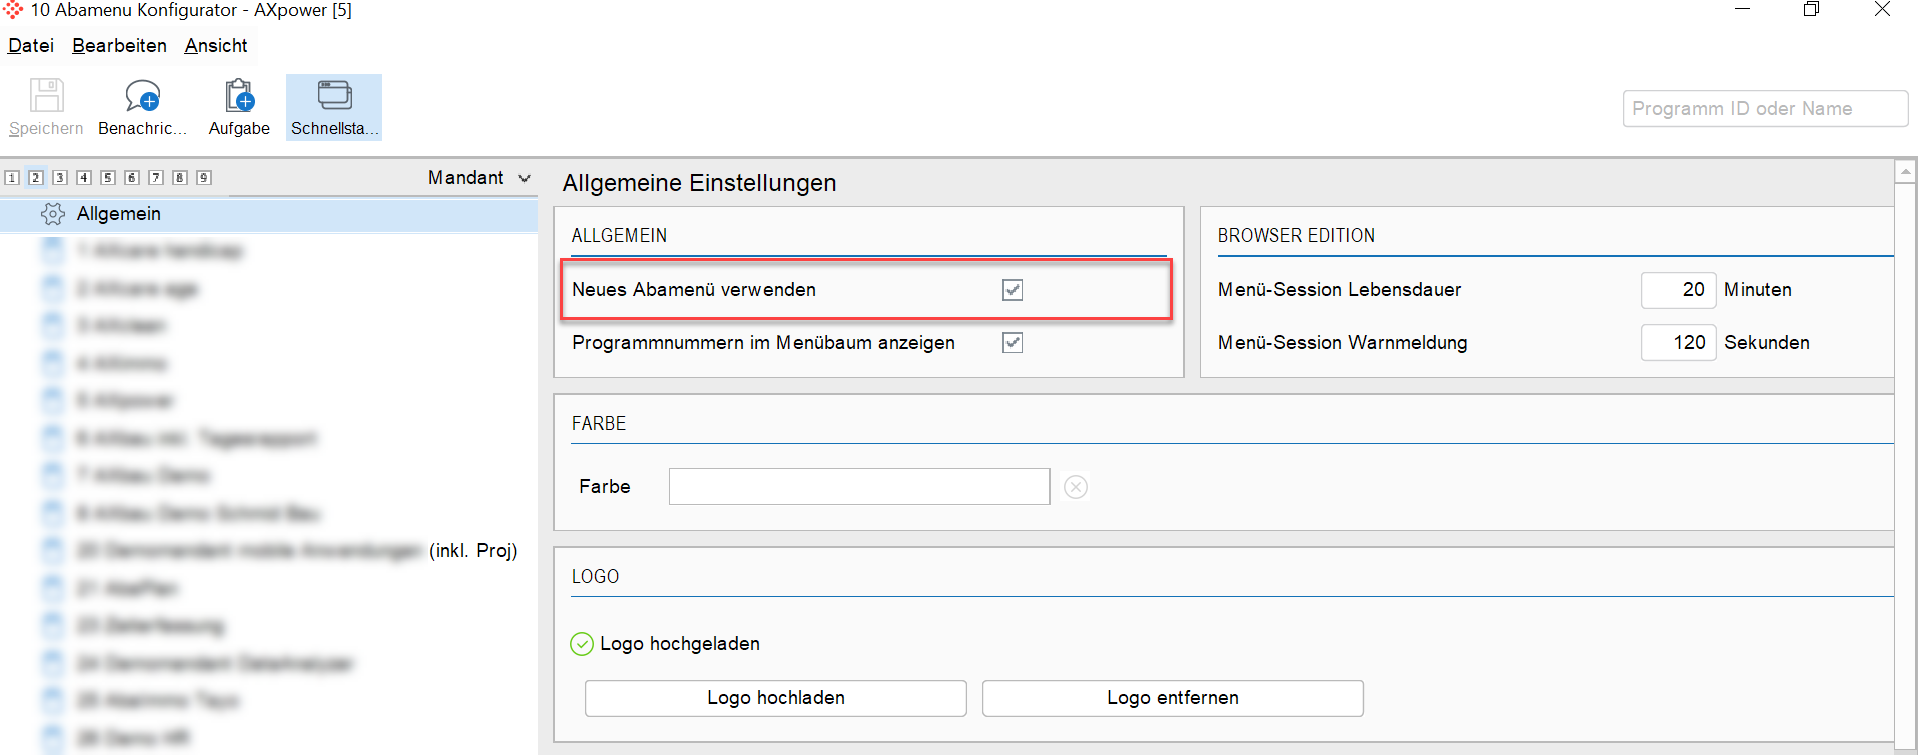Toggle the Schnellstart toolbar icon
The height and width of the screenshot is (755, 1918).
coord(334,95)
